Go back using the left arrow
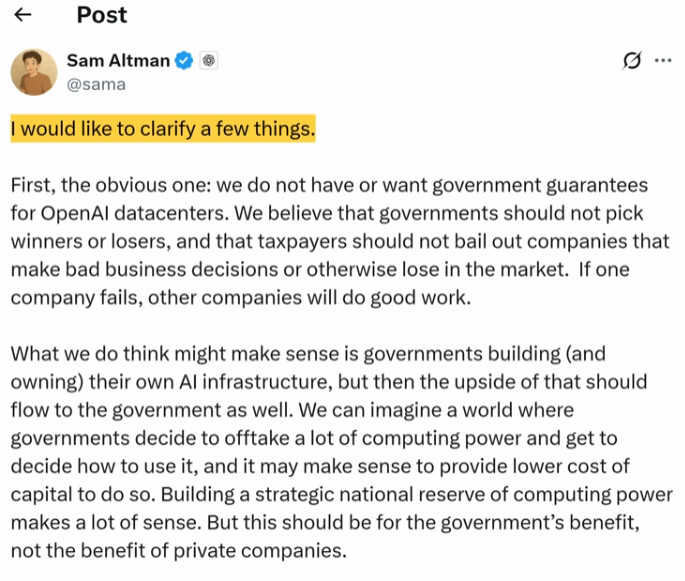Screen dimensions: 685x581 click(x=23, y=15)
